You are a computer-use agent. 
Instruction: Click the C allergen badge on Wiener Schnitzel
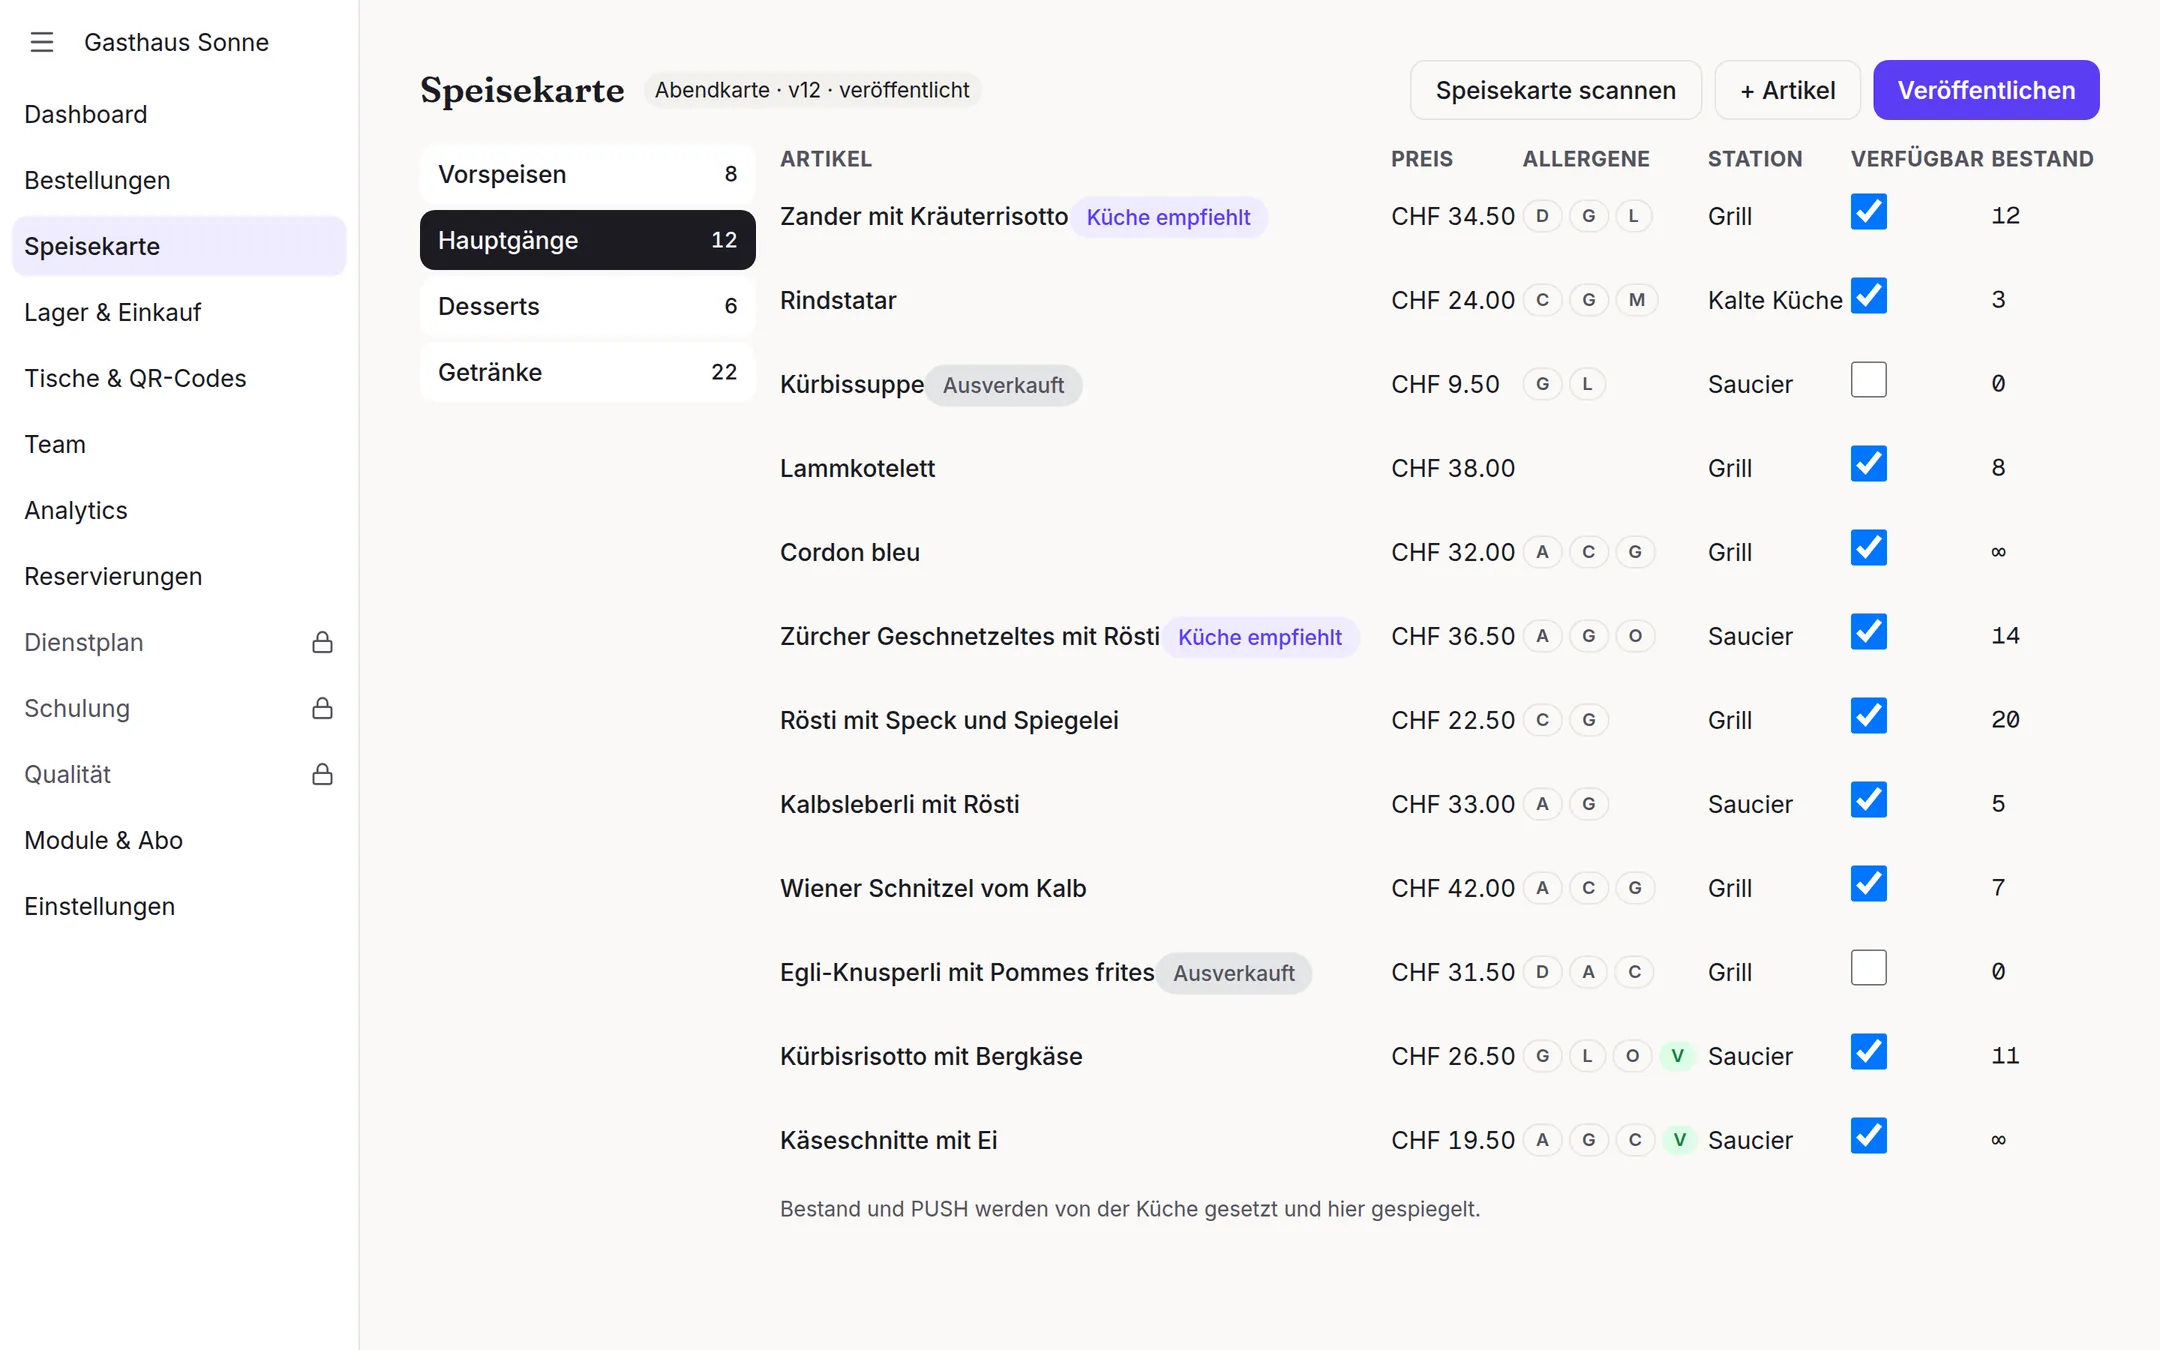[1588, 888]
